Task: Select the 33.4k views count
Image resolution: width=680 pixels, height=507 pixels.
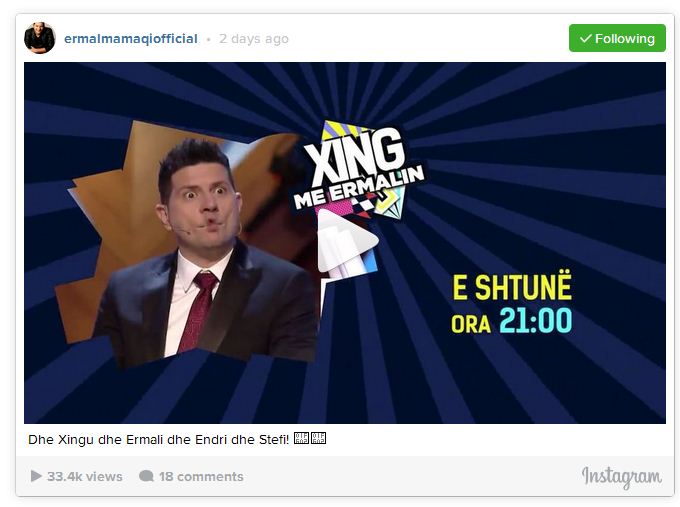Action: (85, 477)
